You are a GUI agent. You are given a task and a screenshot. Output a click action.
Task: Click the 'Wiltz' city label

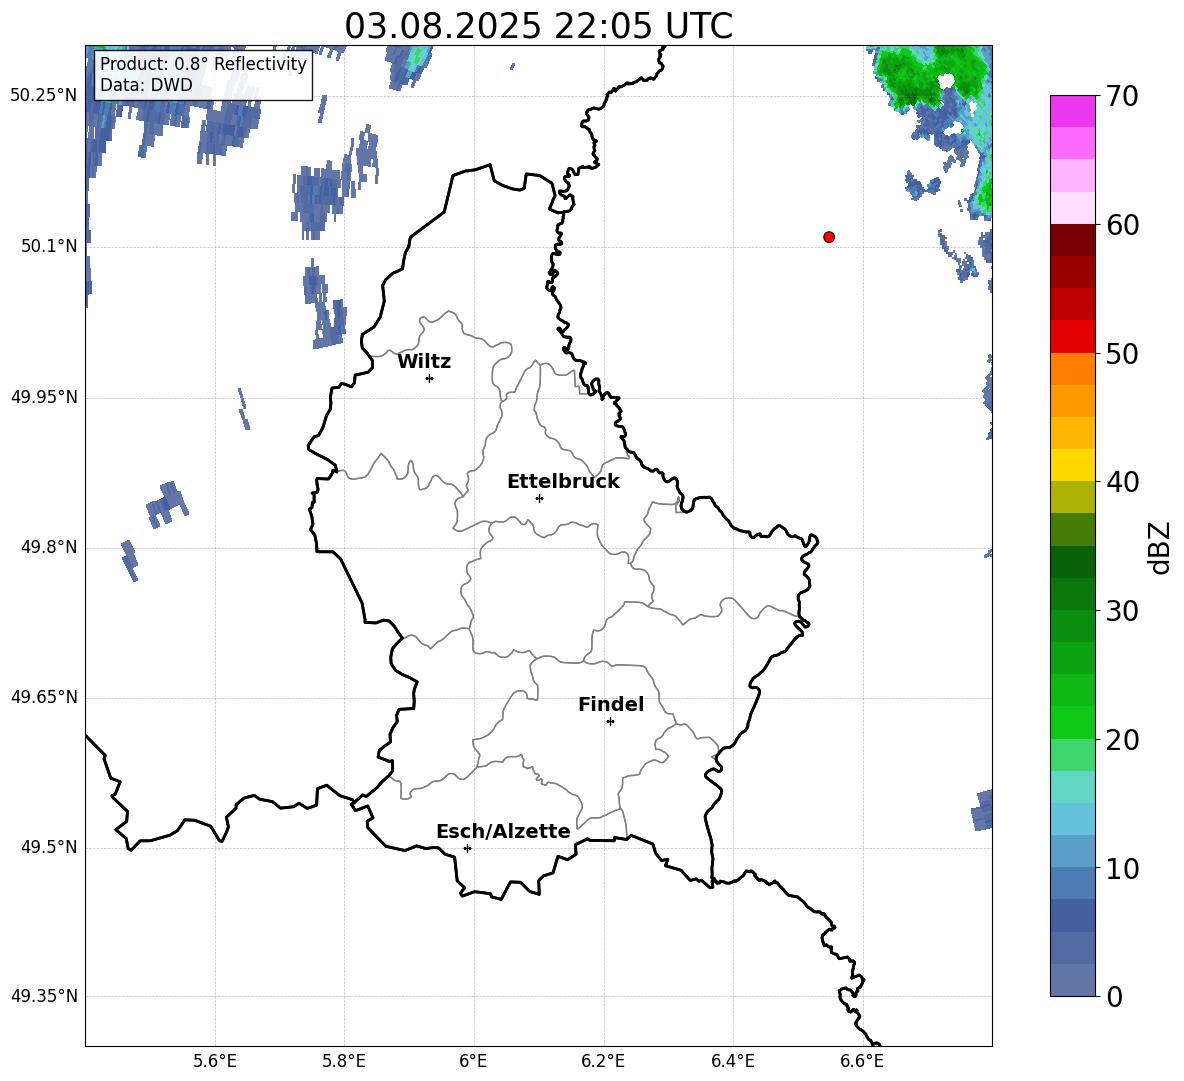424,362
